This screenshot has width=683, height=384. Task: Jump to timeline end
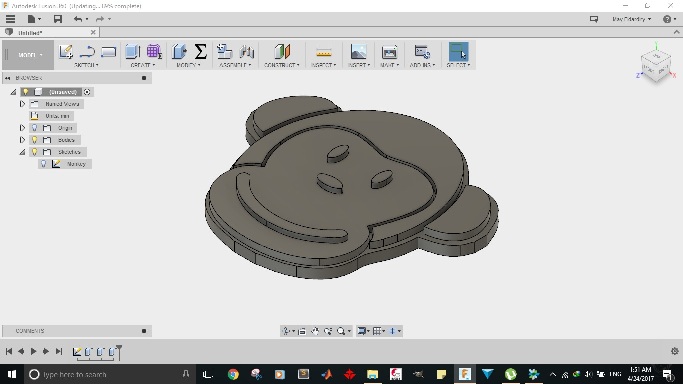pos(59,351)
